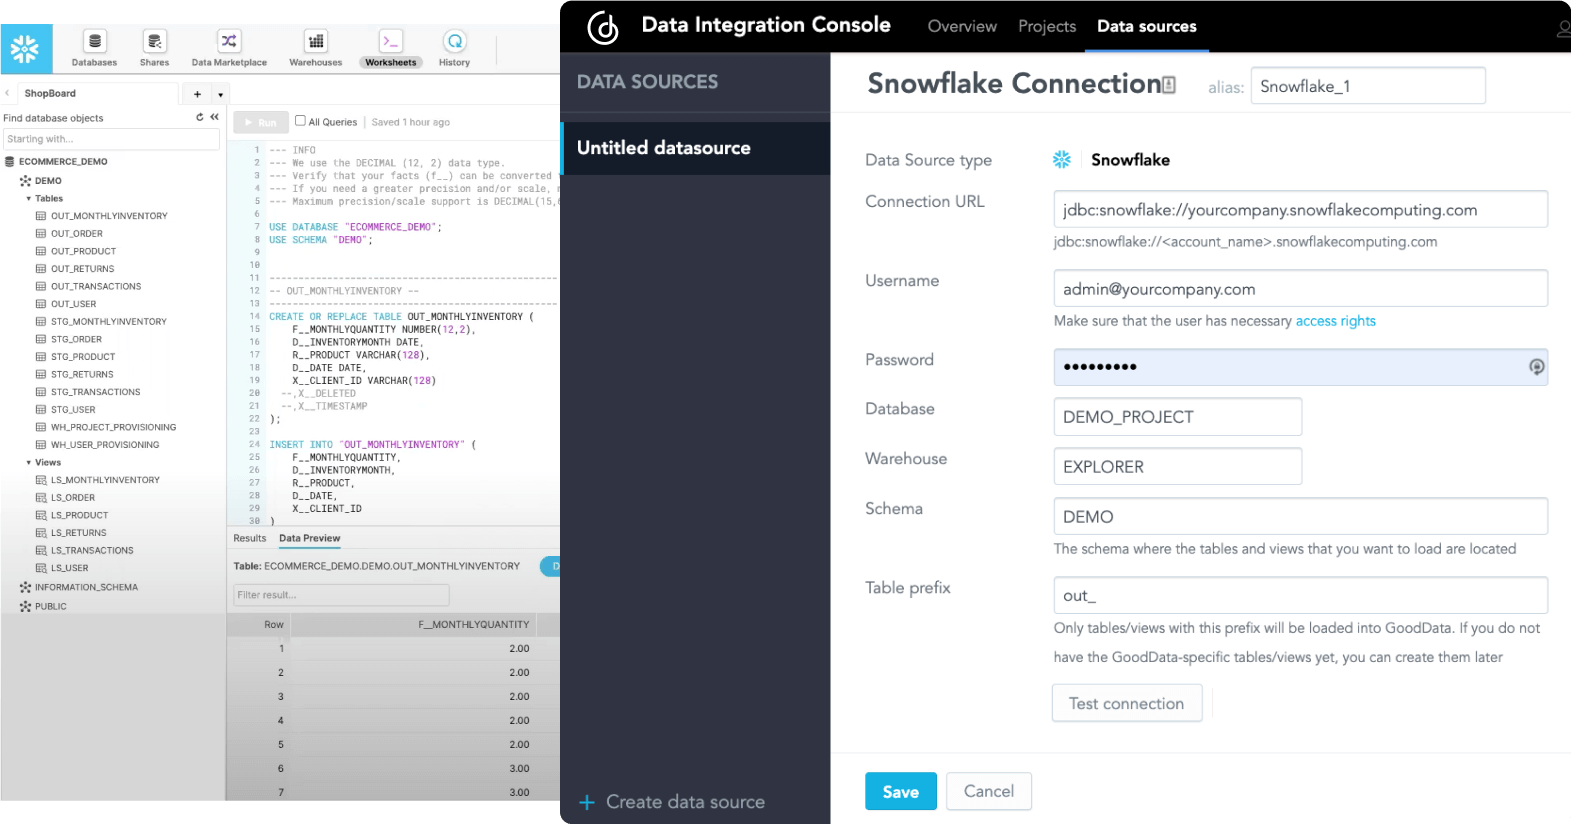The height and width of the screenshot is (824, 1571).
Task: Click the Table prefix field out_
Action: coord(1301,595)
